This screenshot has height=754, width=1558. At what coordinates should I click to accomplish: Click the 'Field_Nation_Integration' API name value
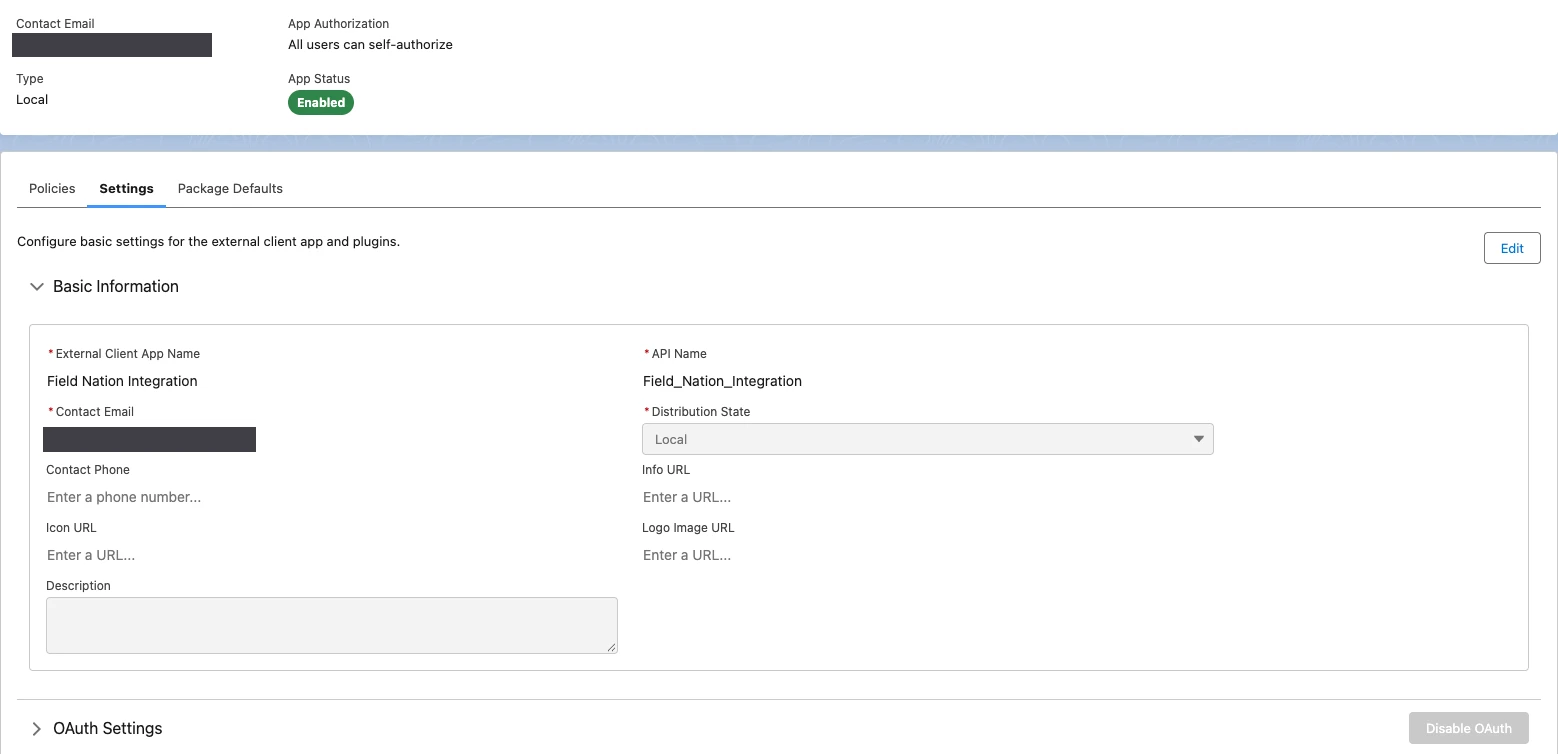click(x=722, y=381)
